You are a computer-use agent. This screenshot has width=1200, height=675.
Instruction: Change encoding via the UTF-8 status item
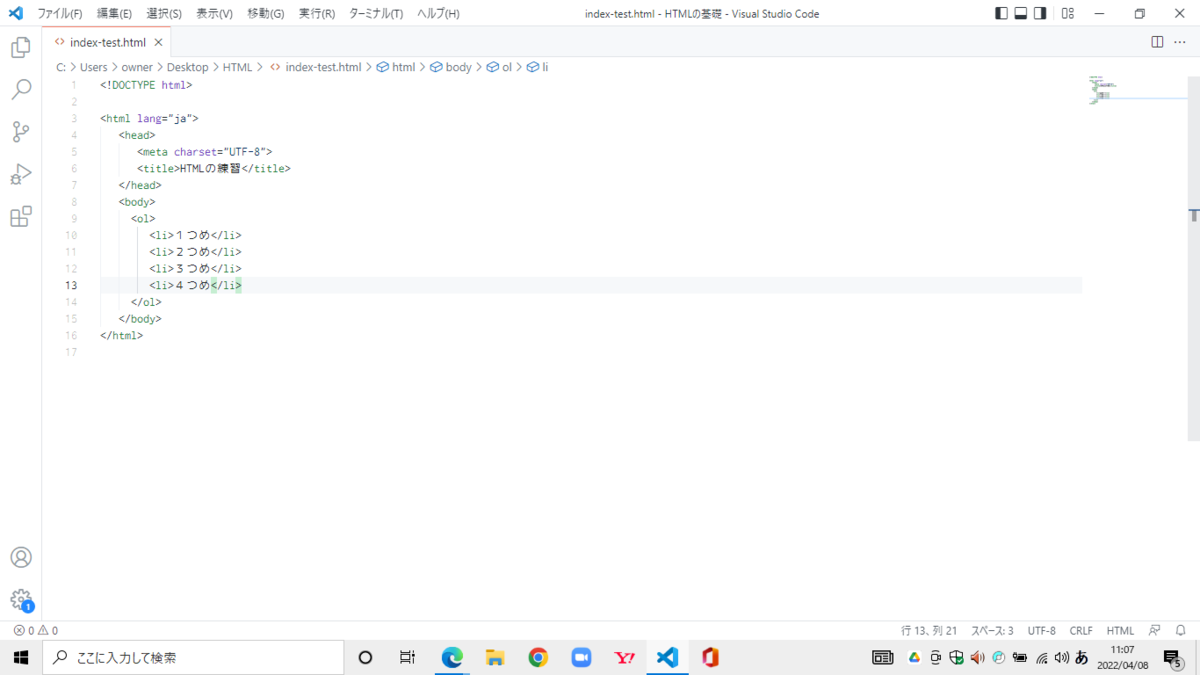click(1041, 630)
